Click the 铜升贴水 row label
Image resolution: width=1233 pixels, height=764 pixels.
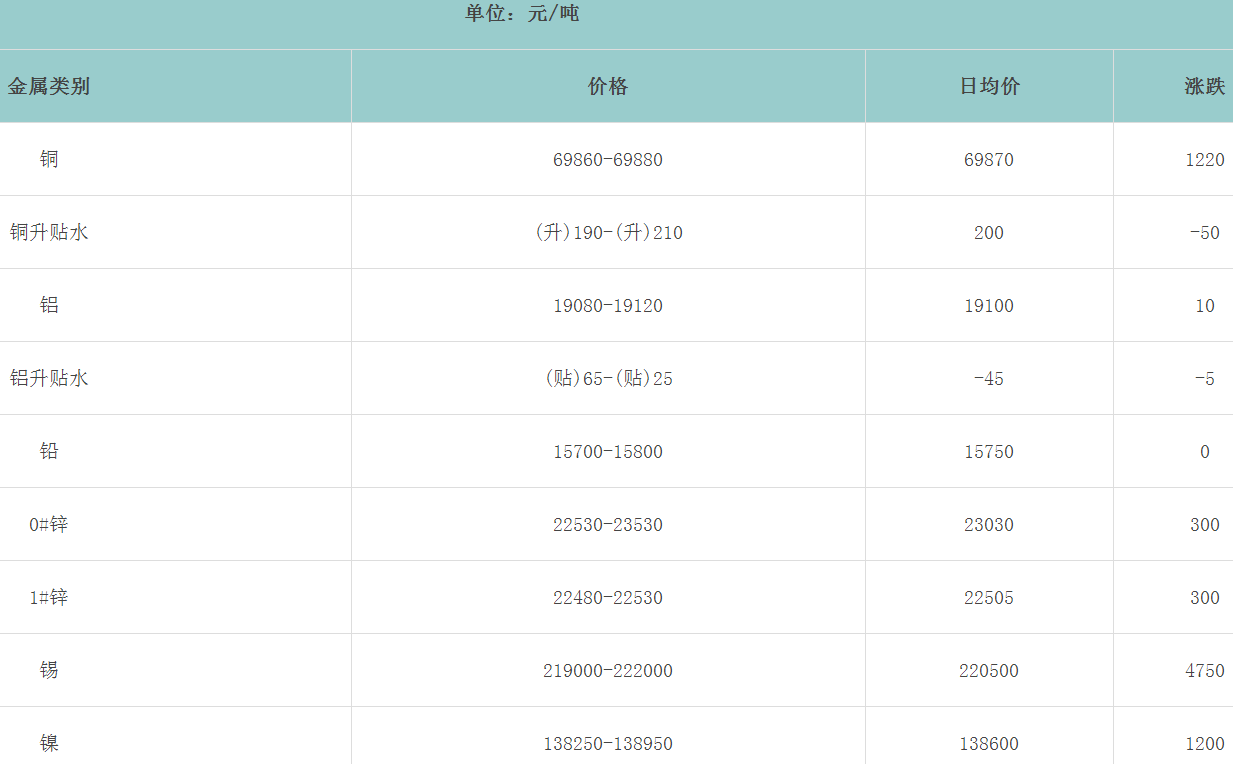[49, 232]
